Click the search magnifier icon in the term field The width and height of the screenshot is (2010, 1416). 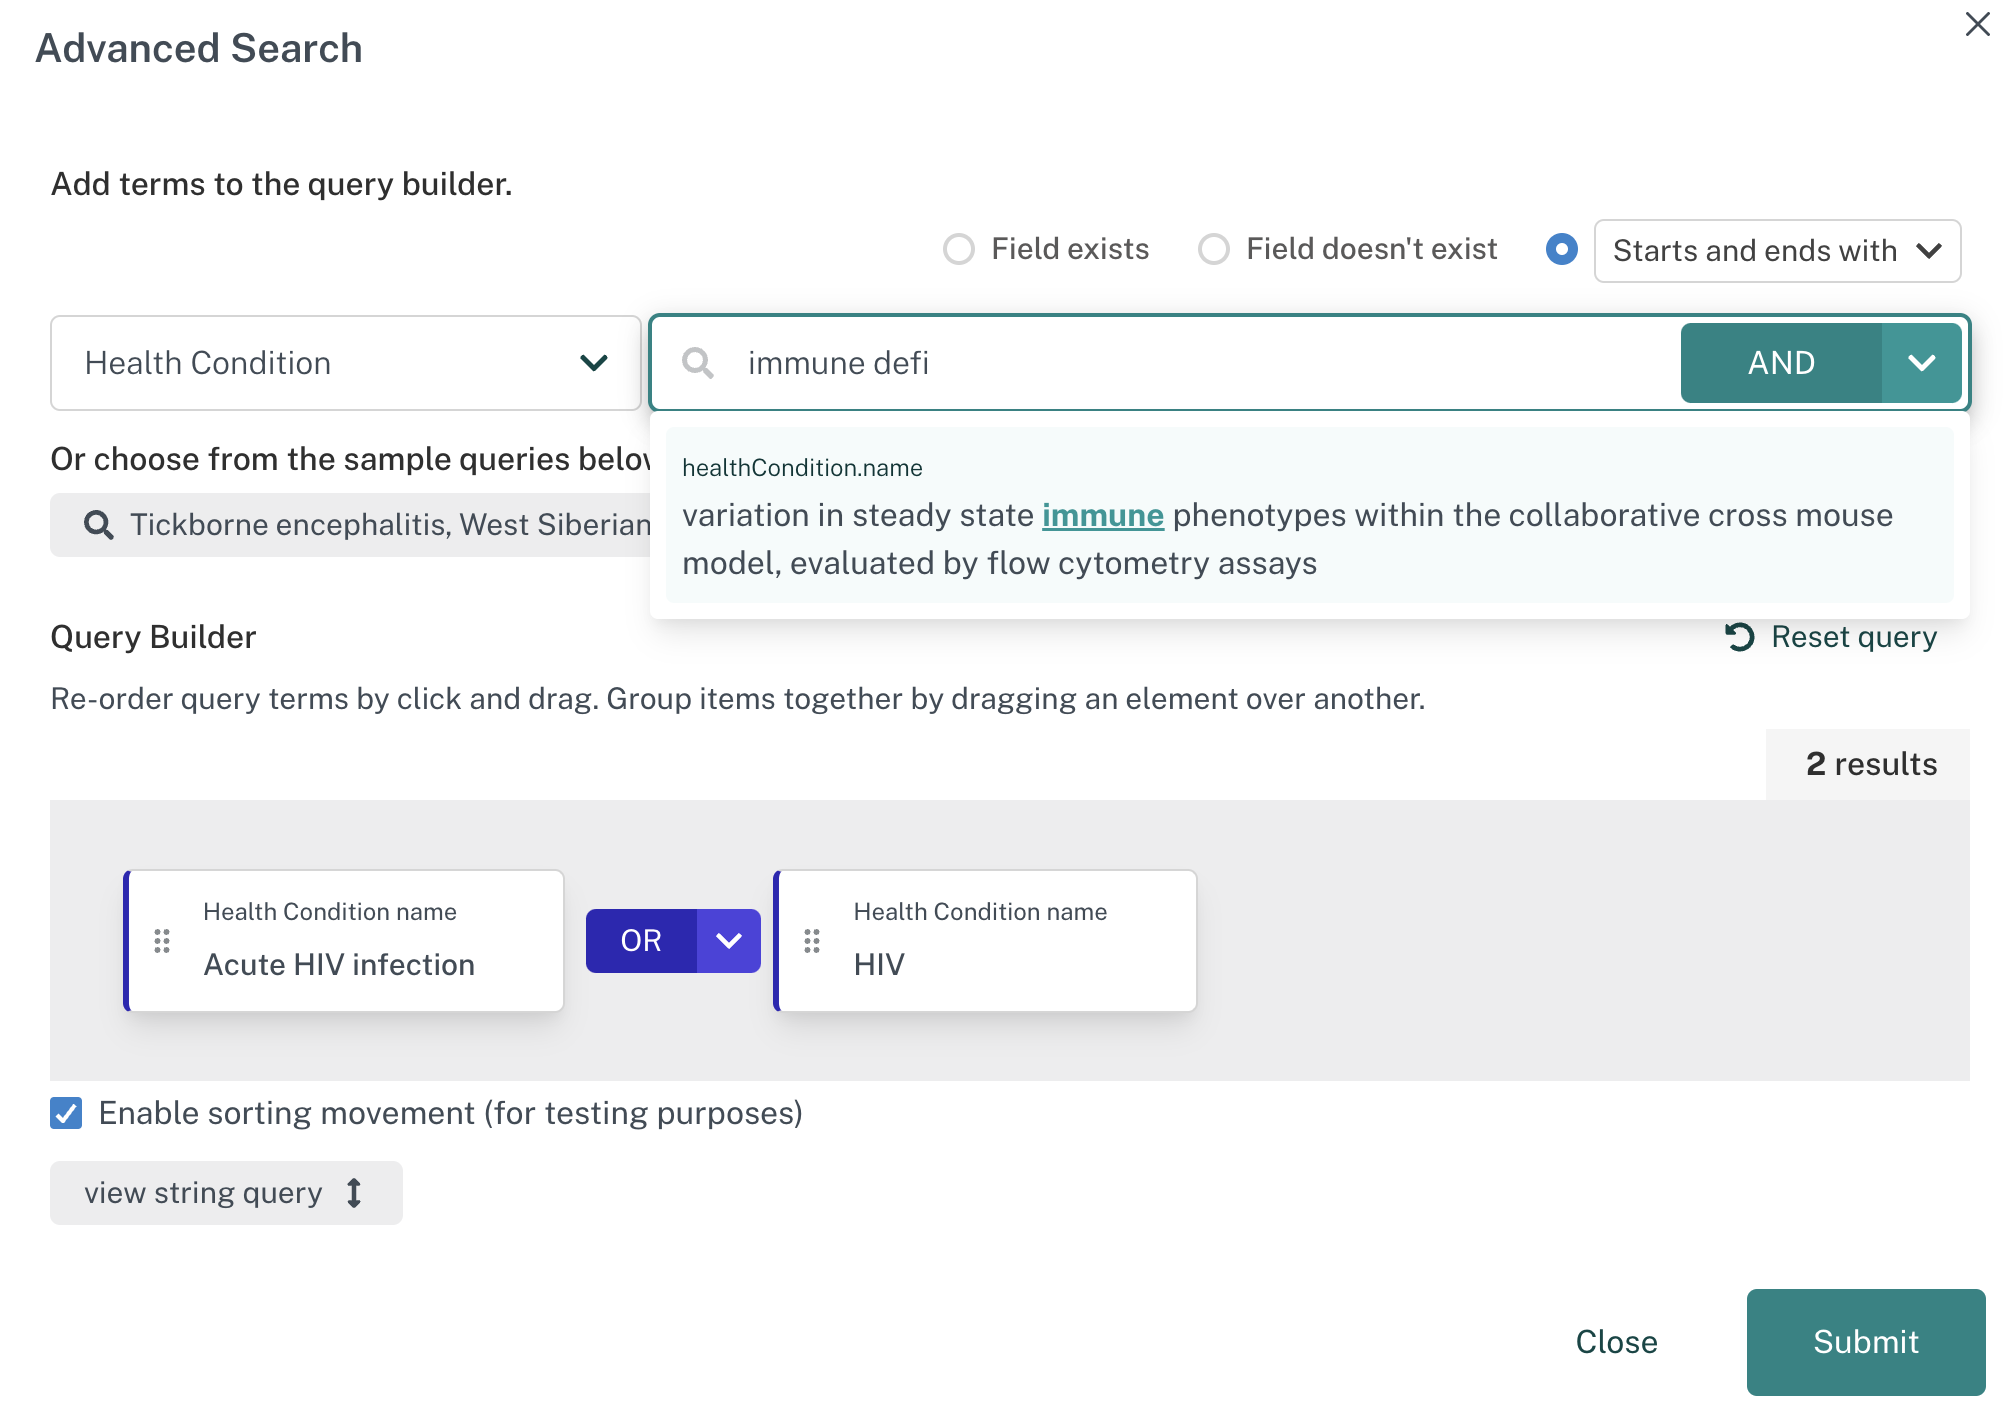click(x=697, y=363)
